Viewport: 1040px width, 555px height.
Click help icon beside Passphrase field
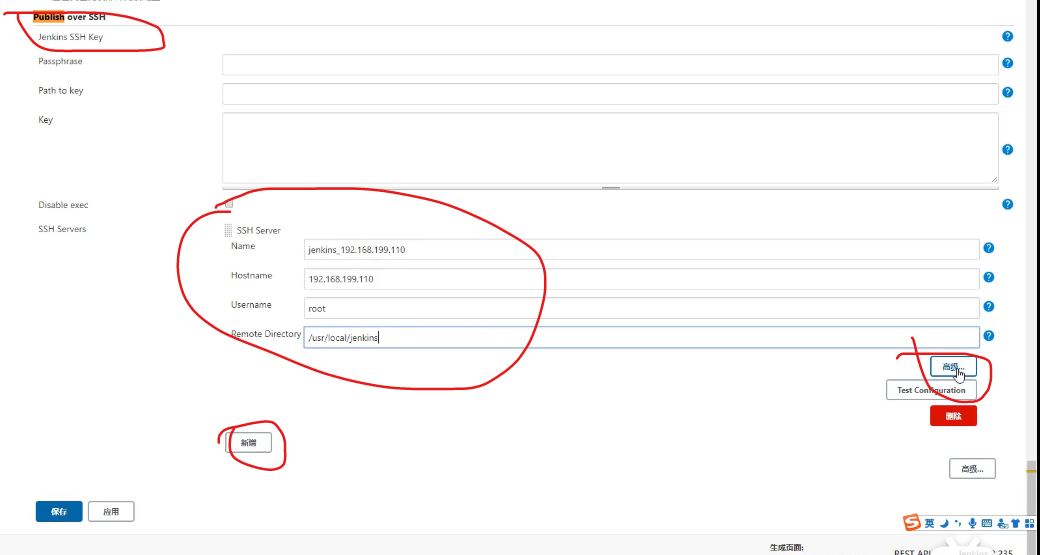[x=1006, y=64]
